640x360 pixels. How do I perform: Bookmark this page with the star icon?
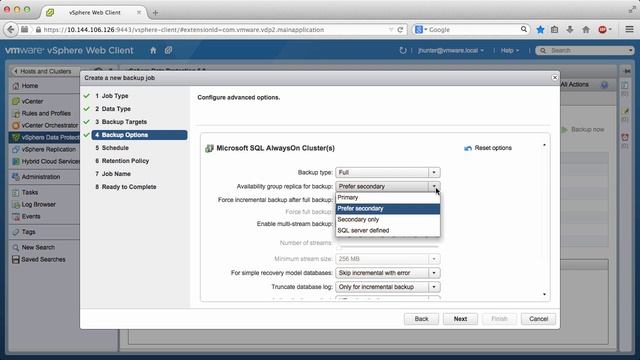[540, 29]
